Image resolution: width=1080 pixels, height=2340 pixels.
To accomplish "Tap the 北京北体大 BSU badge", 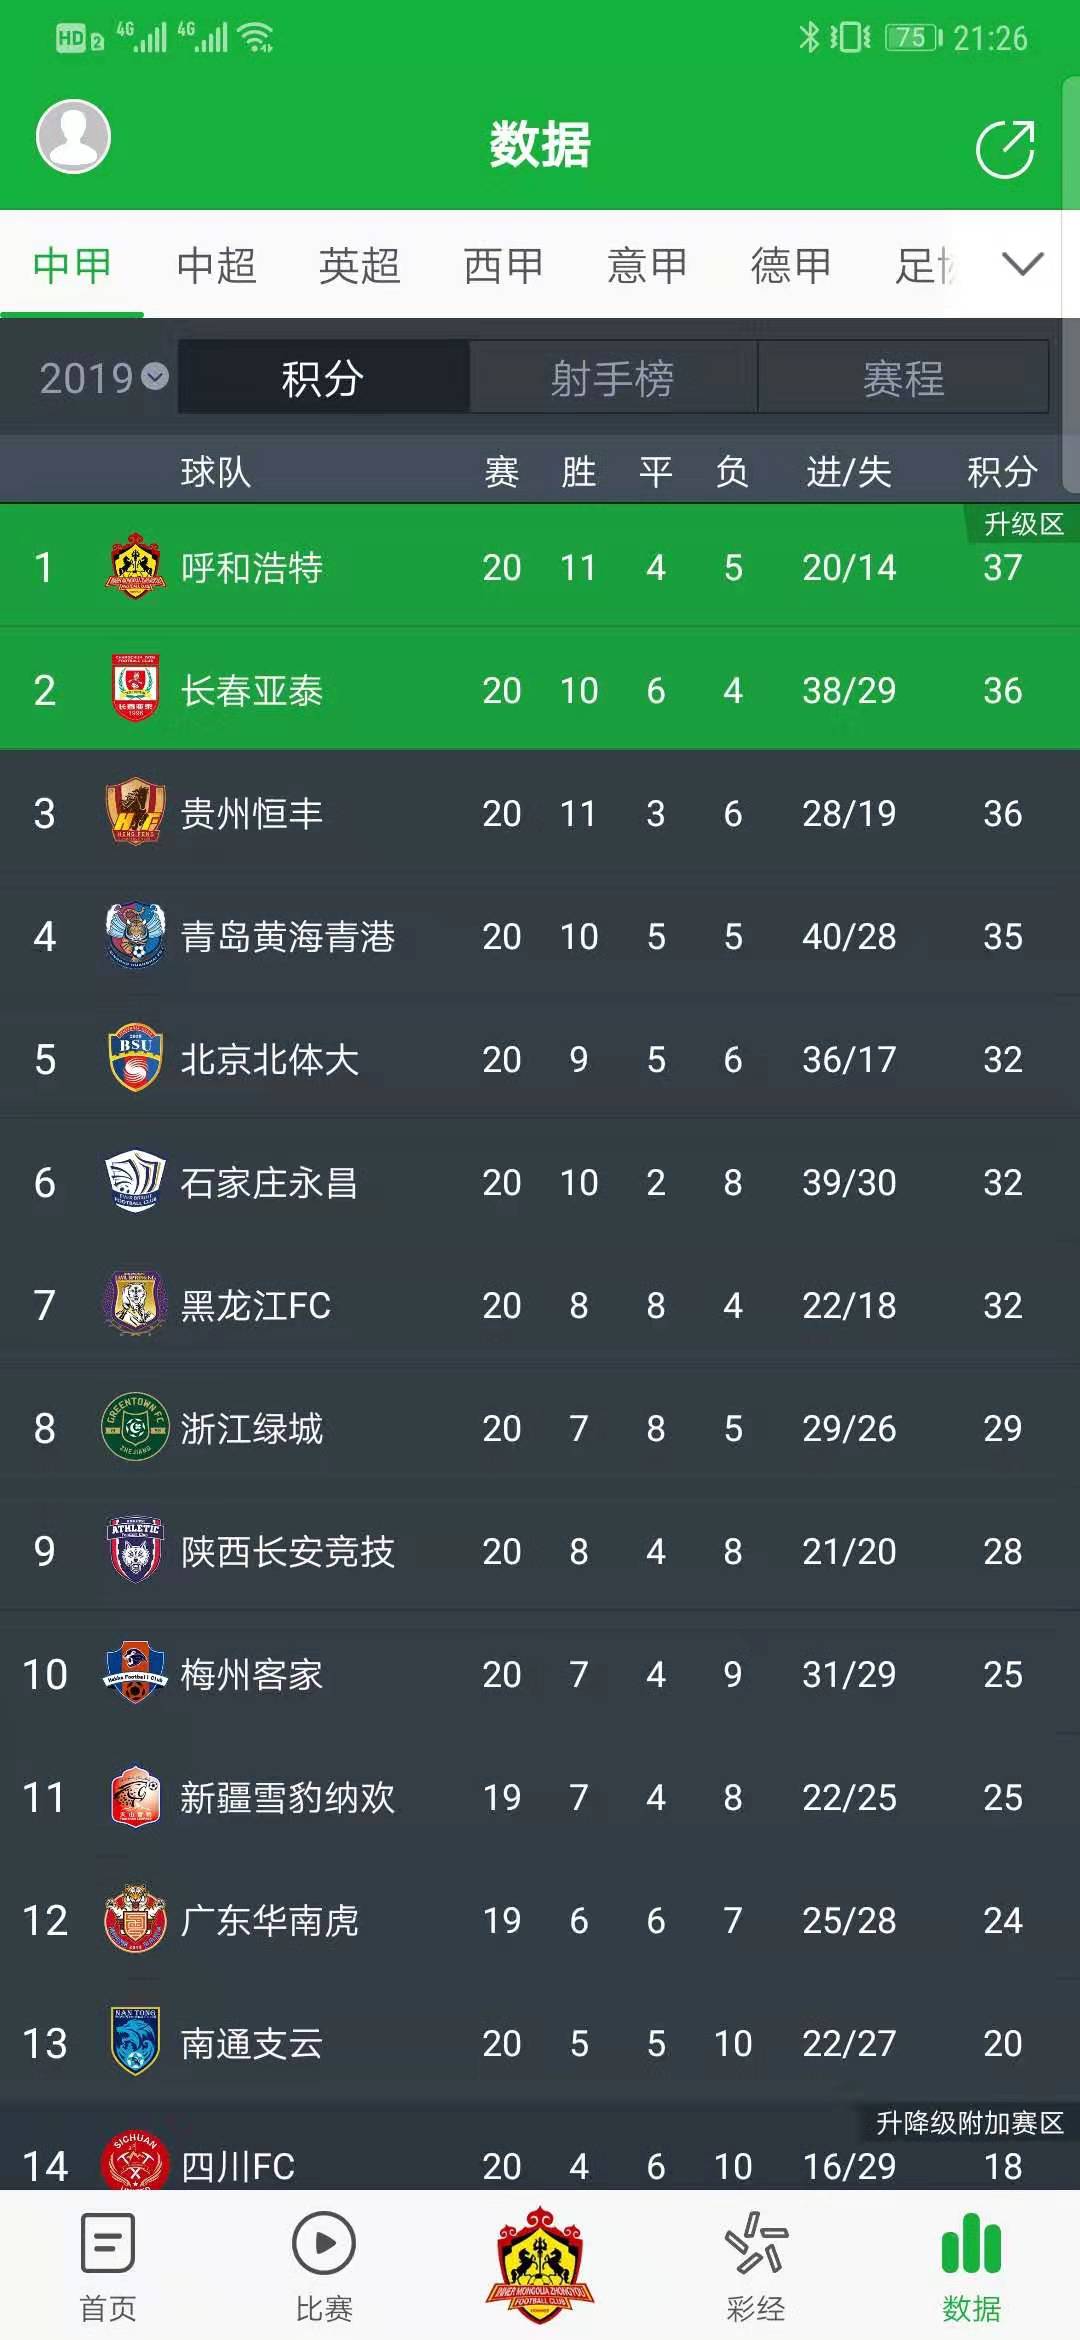I will 135,1058.
